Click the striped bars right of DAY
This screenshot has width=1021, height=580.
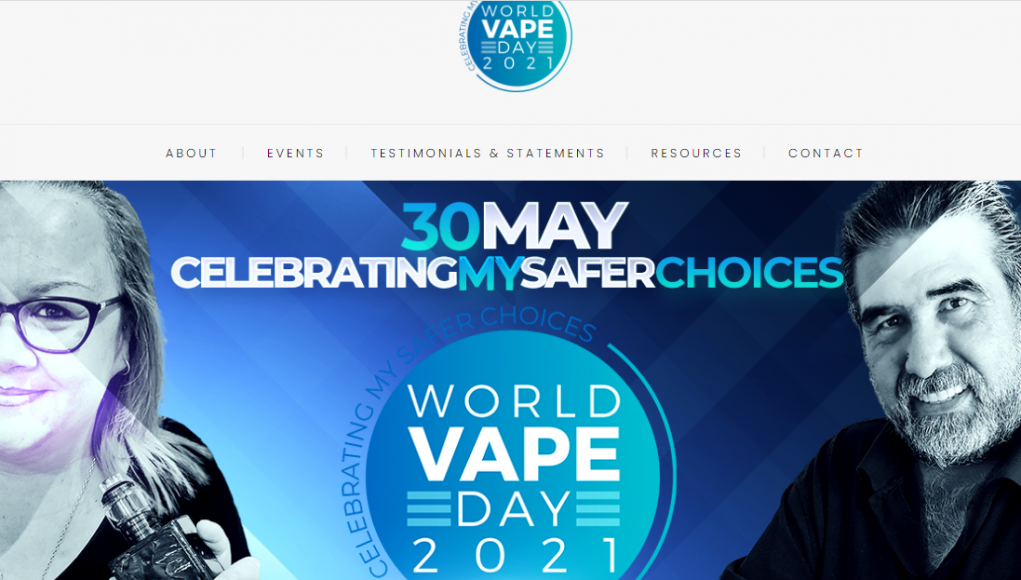598,509
